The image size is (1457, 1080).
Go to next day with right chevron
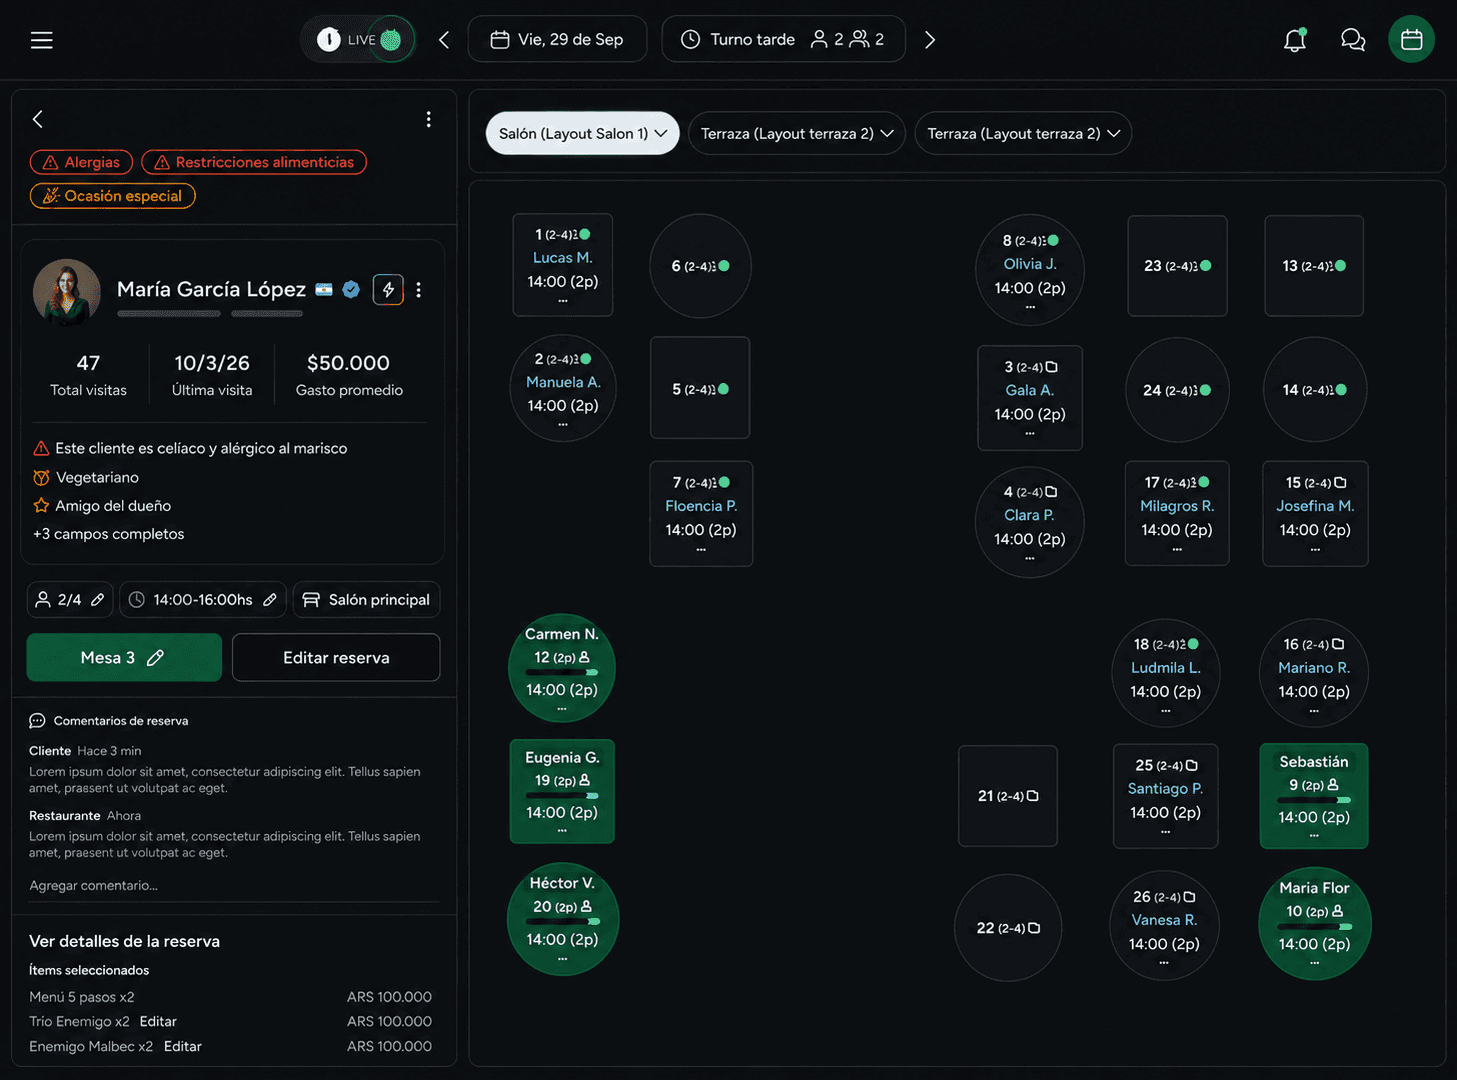coord(930,40)
